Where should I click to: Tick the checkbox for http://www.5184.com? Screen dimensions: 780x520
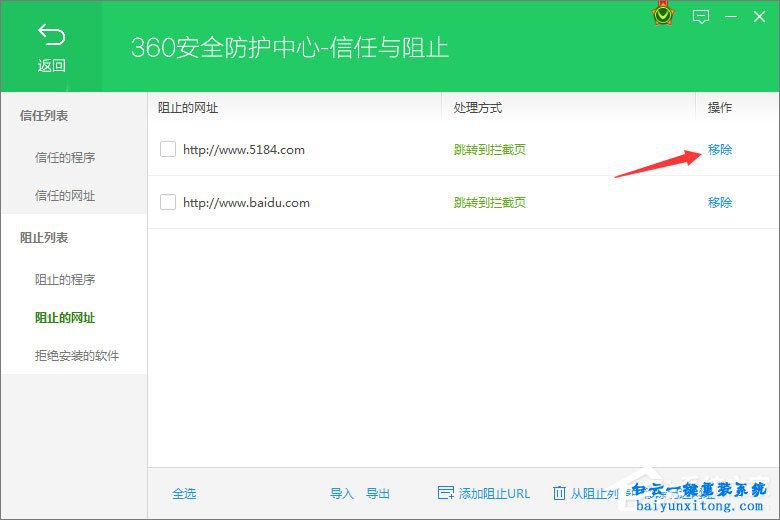tap(168, 149)
